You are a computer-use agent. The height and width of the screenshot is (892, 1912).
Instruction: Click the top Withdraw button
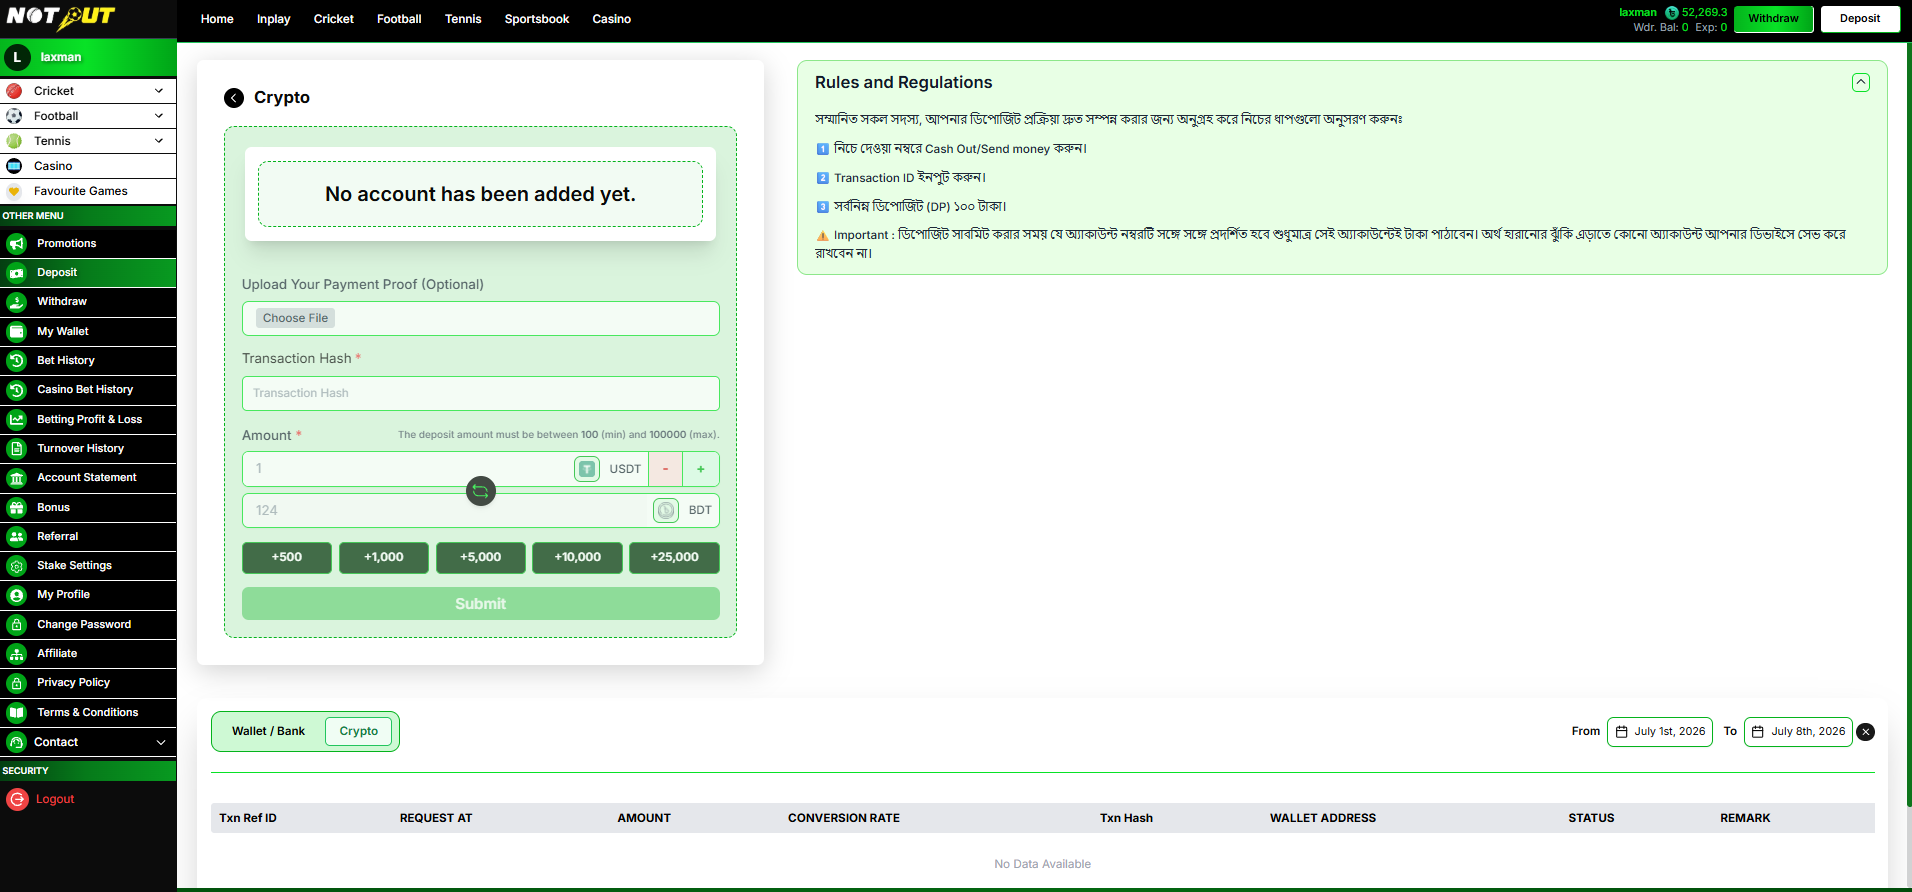pyautogui.click(x=1774, y=19)
